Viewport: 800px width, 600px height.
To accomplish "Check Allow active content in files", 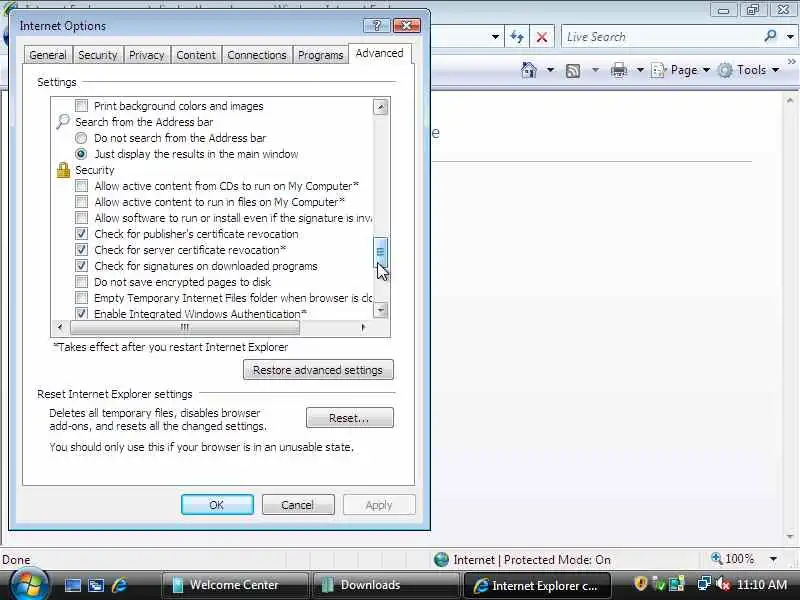I will click(81, 202).
